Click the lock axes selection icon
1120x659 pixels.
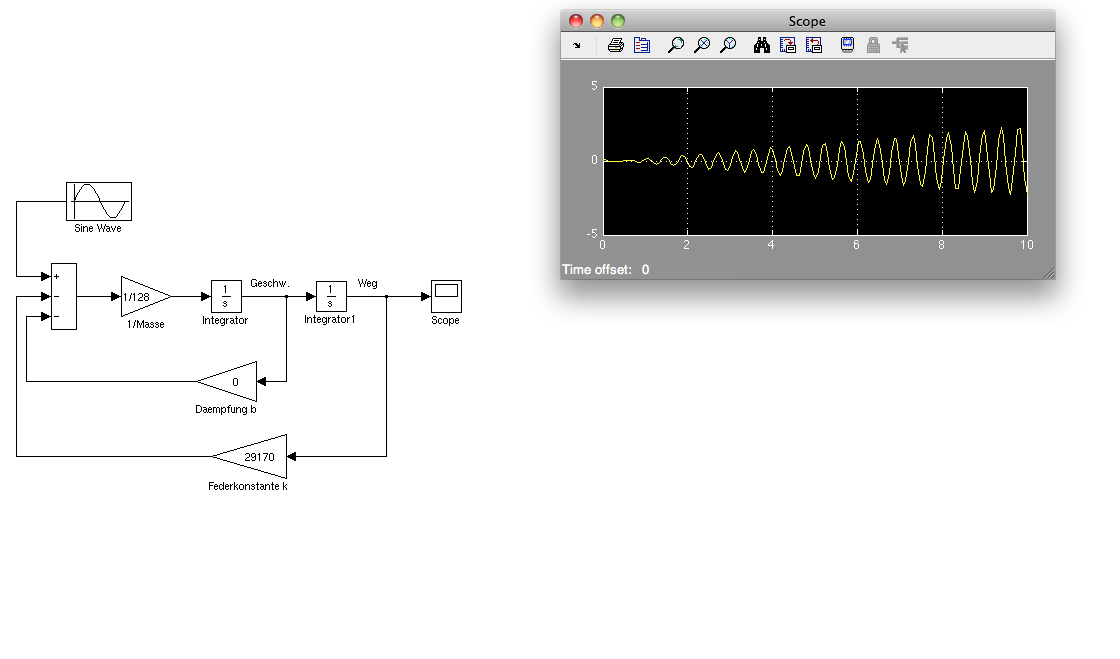click(873, 45)
